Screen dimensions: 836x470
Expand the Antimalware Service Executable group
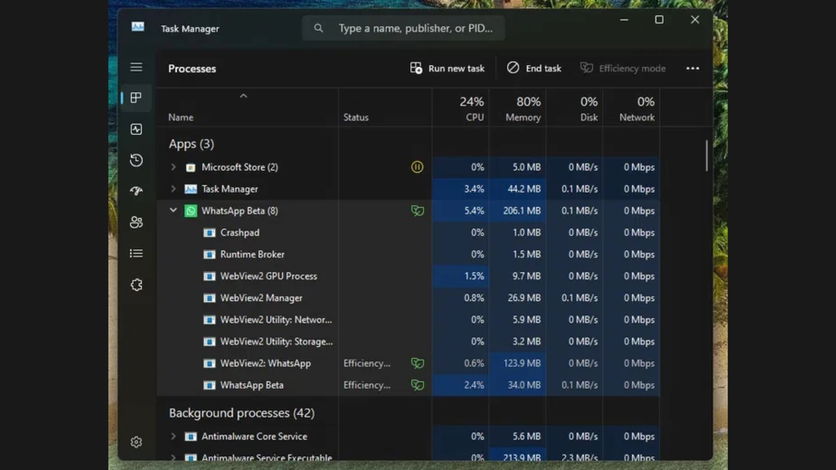pos(173,457)
